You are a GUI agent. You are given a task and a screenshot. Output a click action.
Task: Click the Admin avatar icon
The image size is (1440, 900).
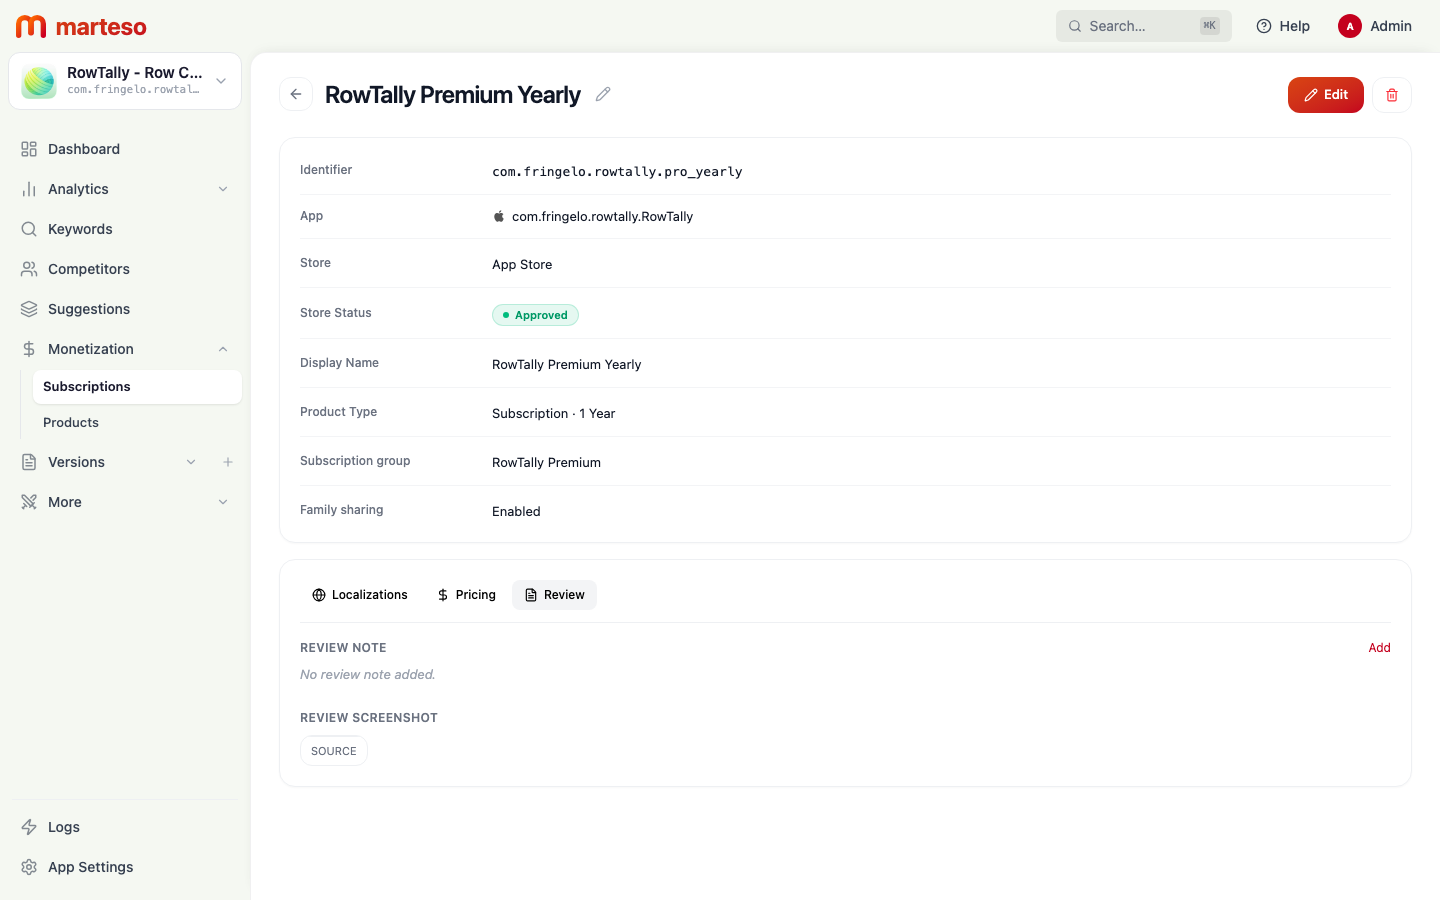(x=1350, y=26)
